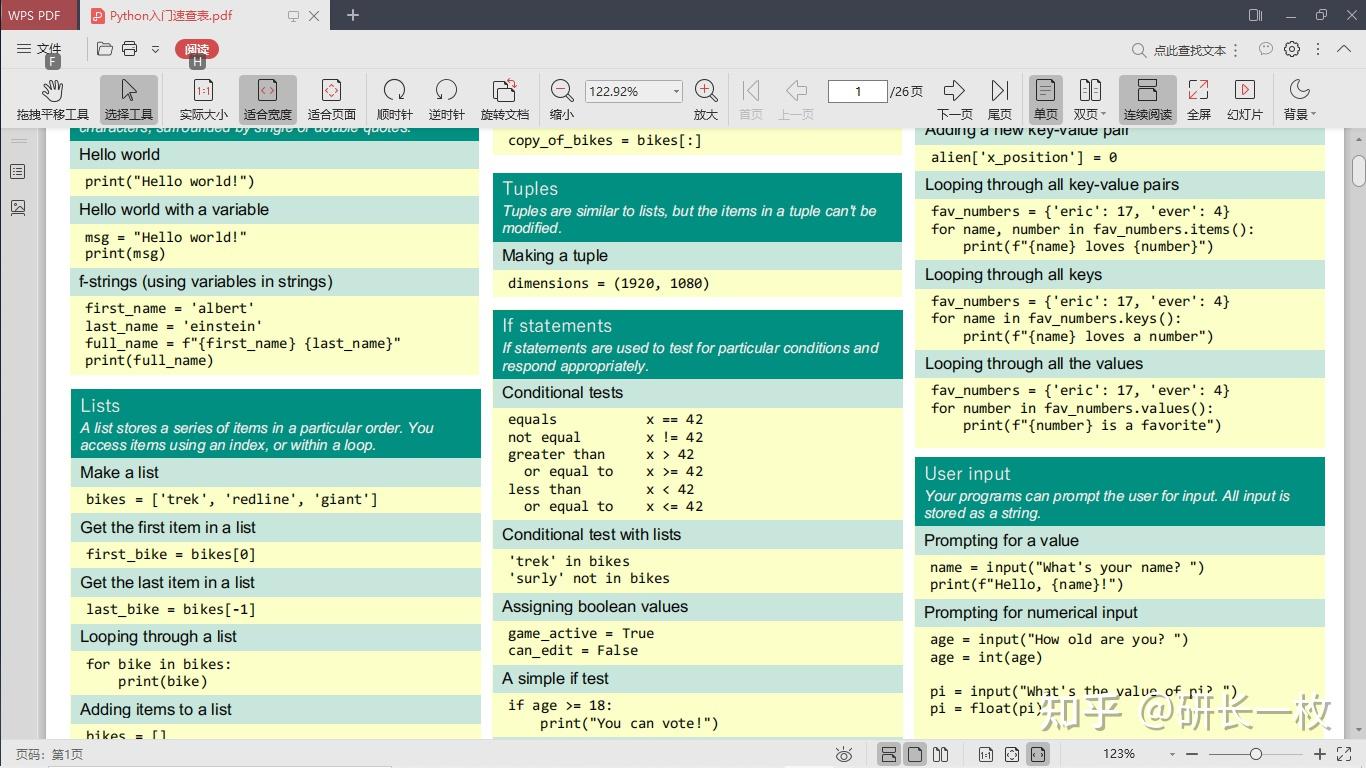Image resolution: width=1366 pixels, height=768 pixels.
Task: Start slideshow mode (幻灯片)
Action: [x=1245, y=100]
